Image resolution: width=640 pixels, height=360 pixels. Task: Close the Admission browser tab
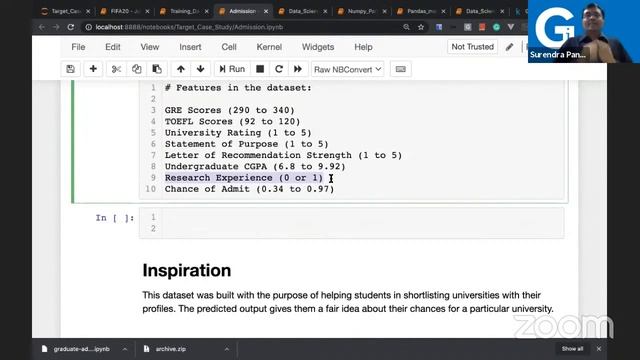point(266,11)
